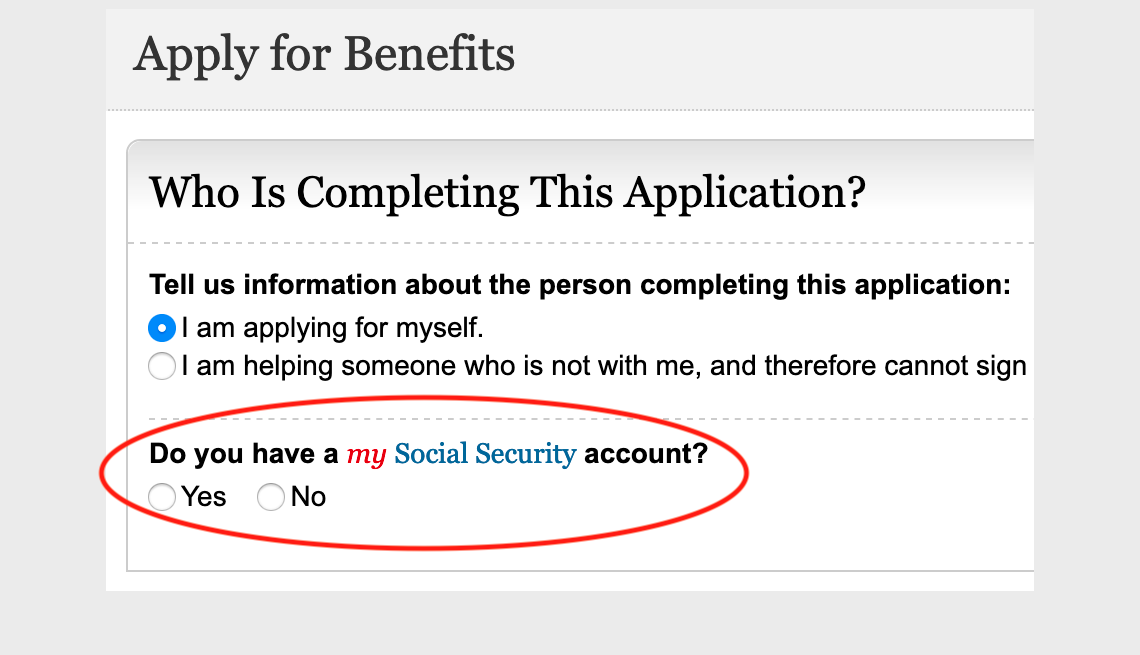Click the "Yes" label text

[x=203, y=497]
